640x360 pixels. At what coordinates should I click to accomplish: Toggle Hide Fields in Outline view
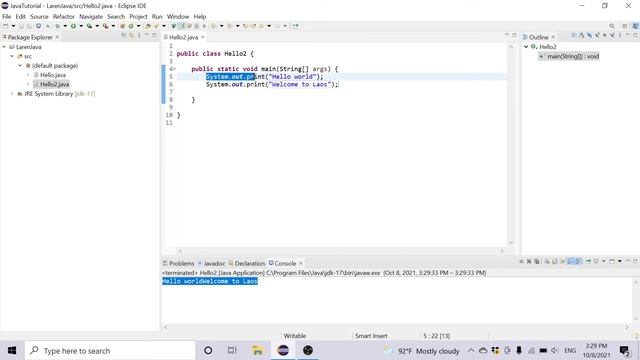(589, 35)
